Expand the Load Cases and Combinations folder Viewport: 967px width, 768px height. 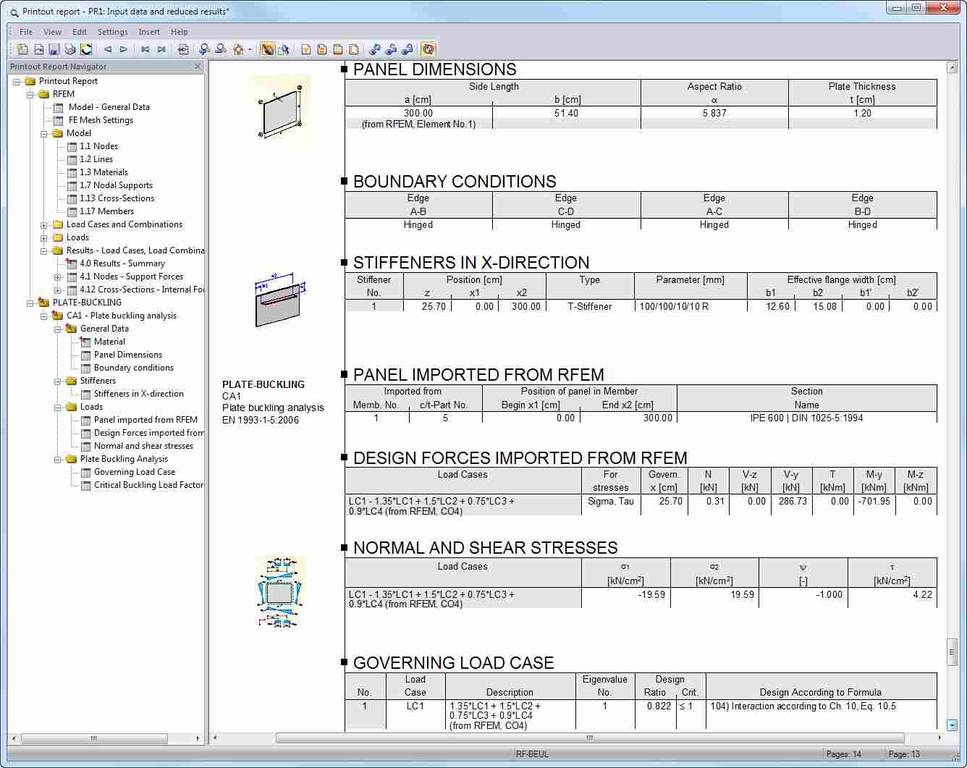pyautogui.click(x=44, y=225)
